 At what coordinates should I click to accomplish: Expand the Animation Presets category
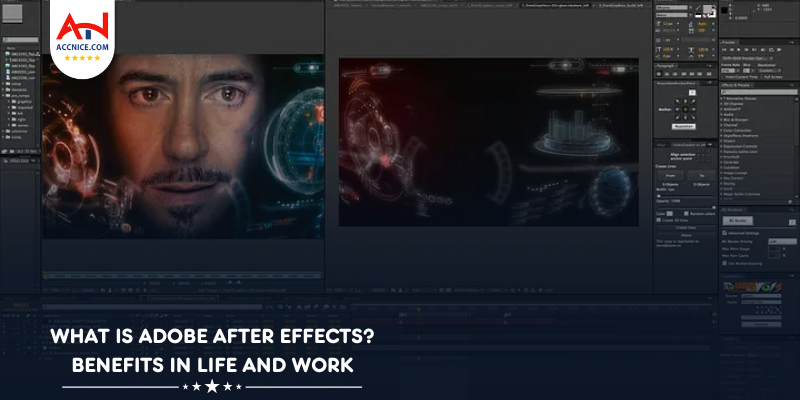[x=721, y=98]
